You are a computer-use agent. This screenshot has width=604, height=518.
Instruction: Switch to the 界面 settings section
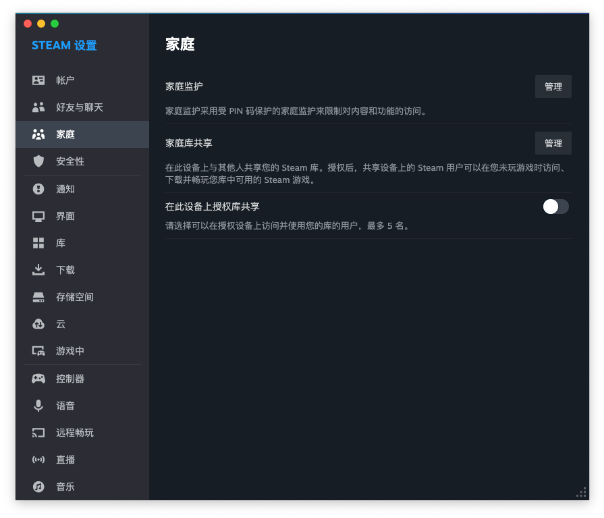click(82, 216)
